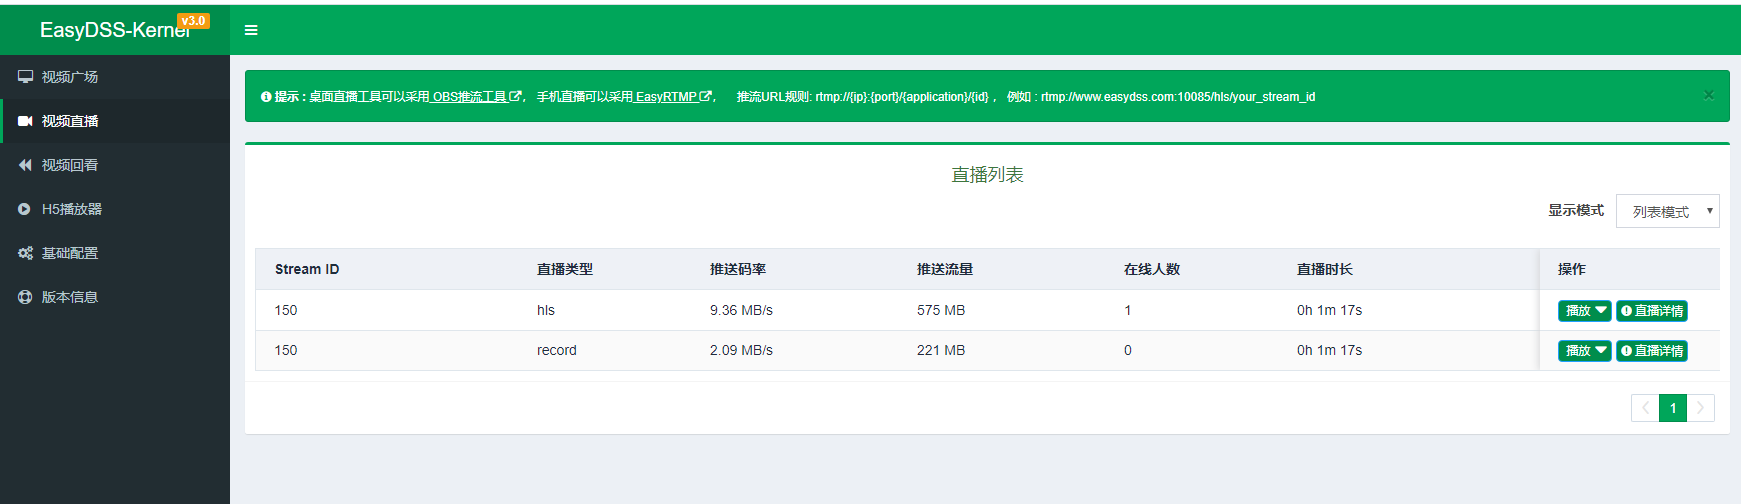
Task: Open 直播详情 for the hls stream
Action: (1652, 311)
